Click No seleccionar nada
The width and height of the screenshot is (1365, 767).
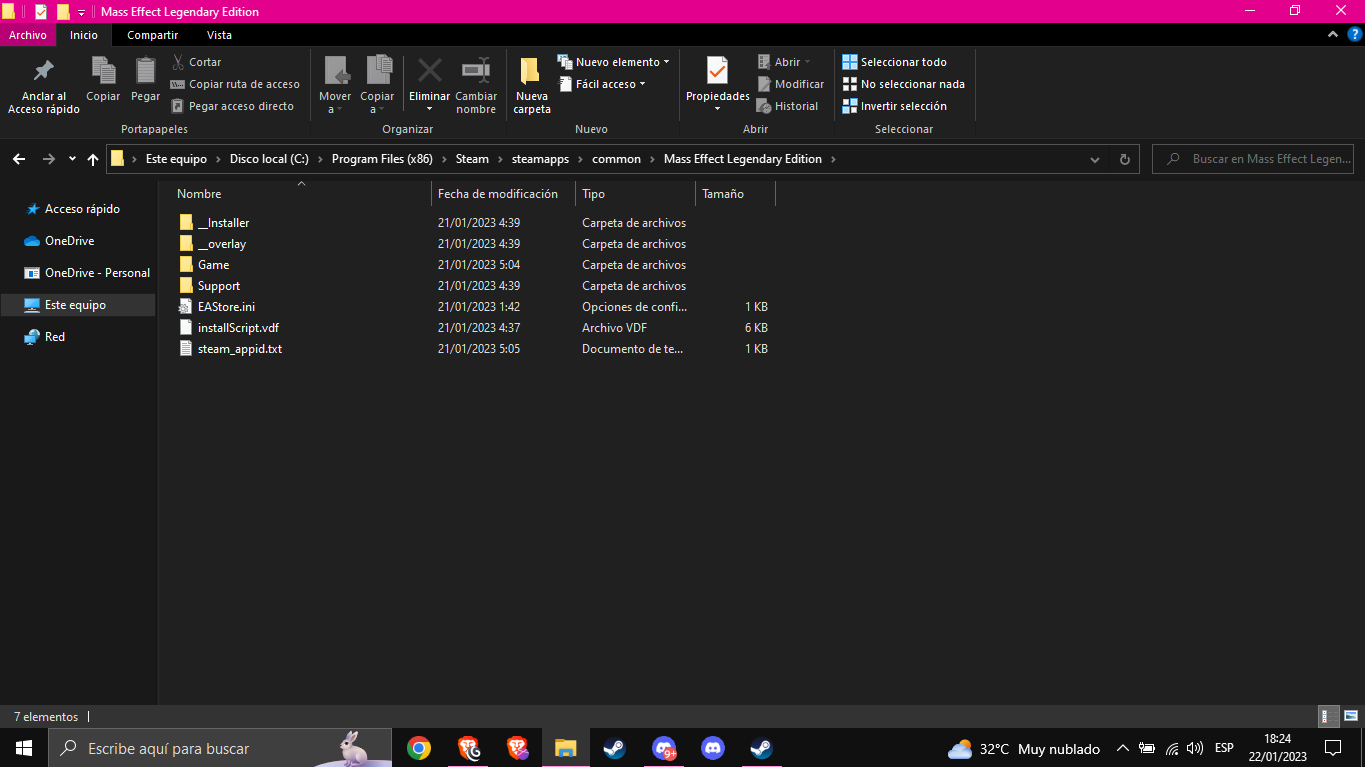coord(903,84)
